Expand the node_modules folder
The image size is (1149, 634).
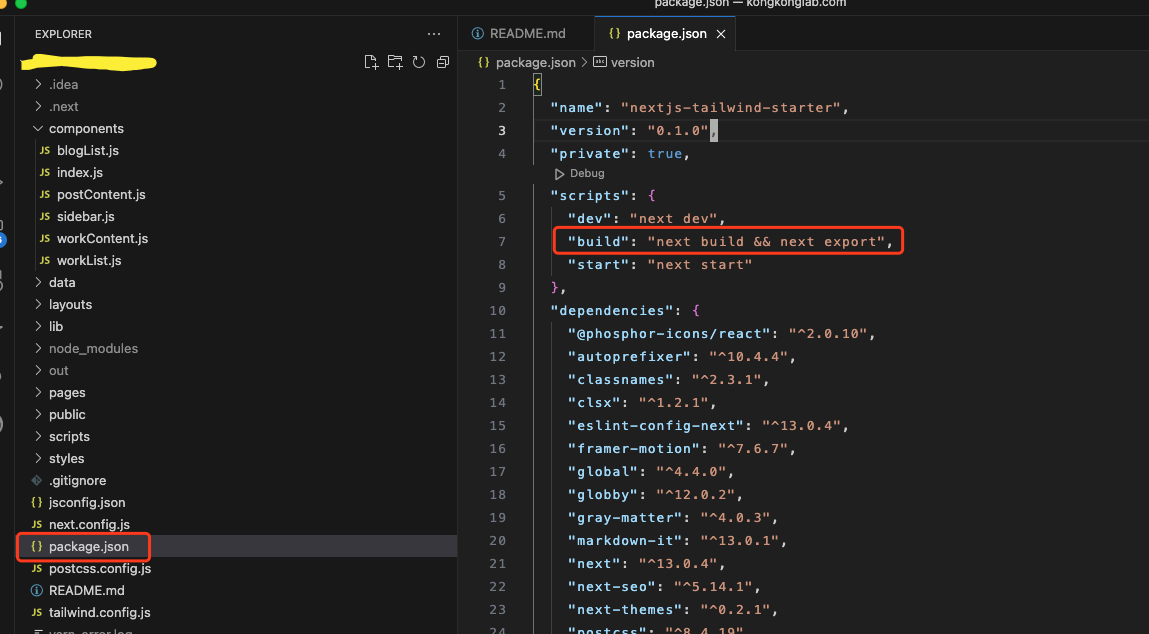(x=93, y=348)
